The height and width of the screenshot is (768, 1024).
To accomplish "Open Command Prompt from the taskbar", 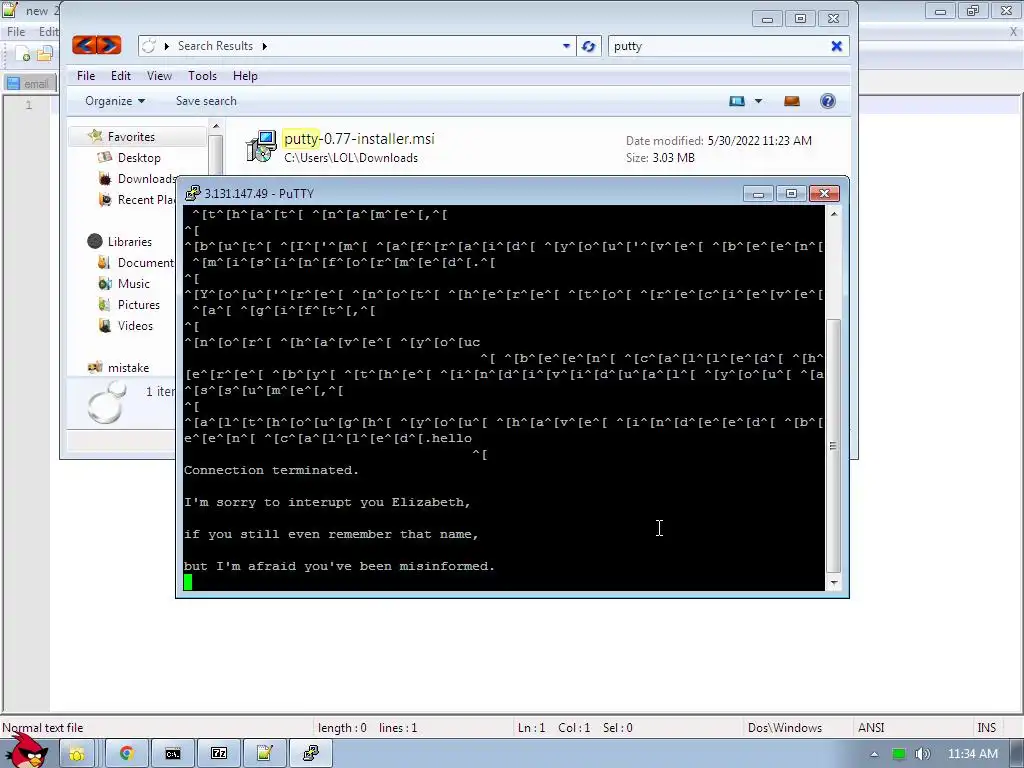I will pyautogui.click(x=172, y=754).
